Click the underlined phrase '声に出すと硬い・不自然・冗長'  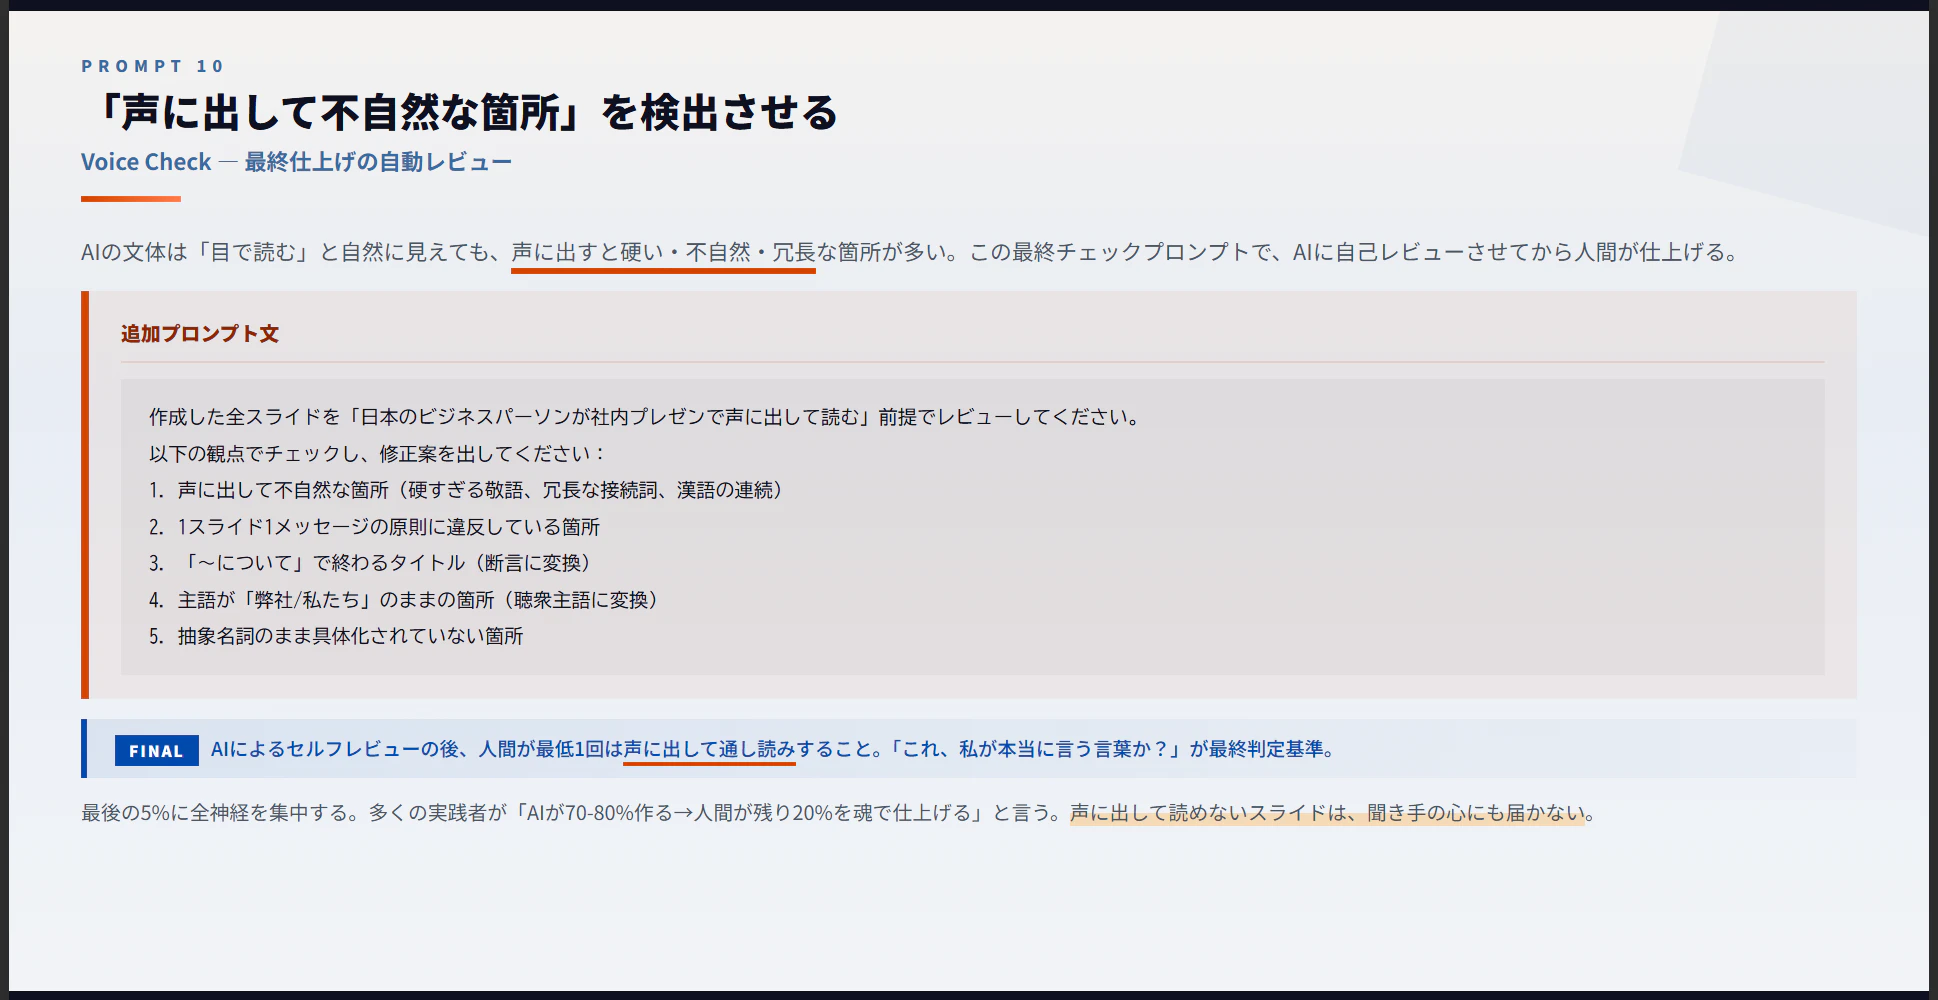[663, 252]
